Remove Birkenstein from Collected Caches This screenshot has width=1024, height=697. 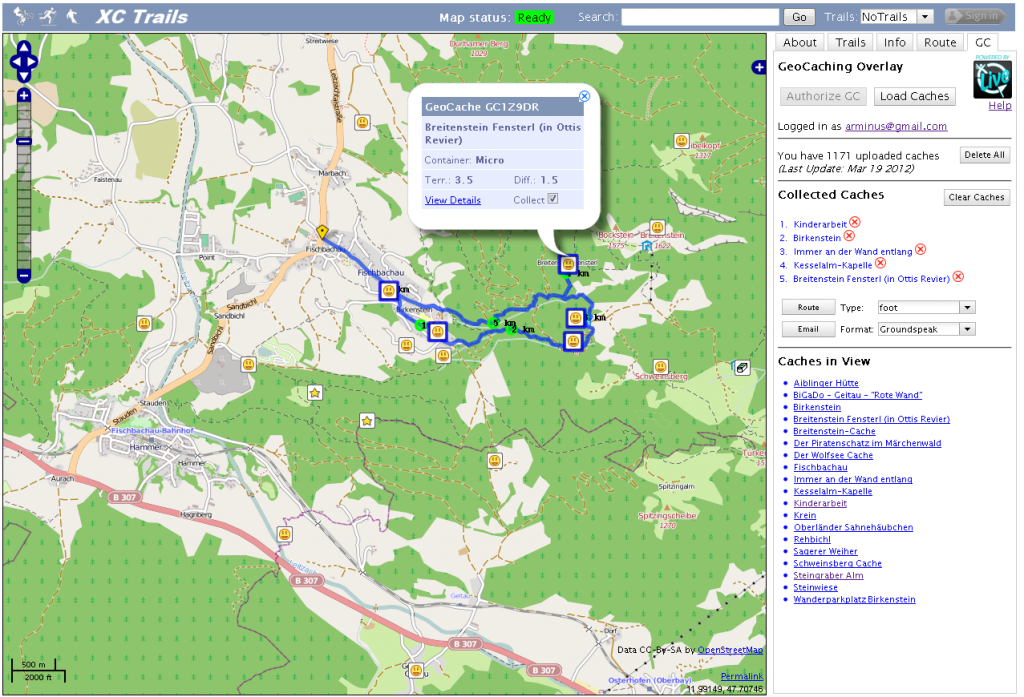pyautogui.click(x=849, y=236)
